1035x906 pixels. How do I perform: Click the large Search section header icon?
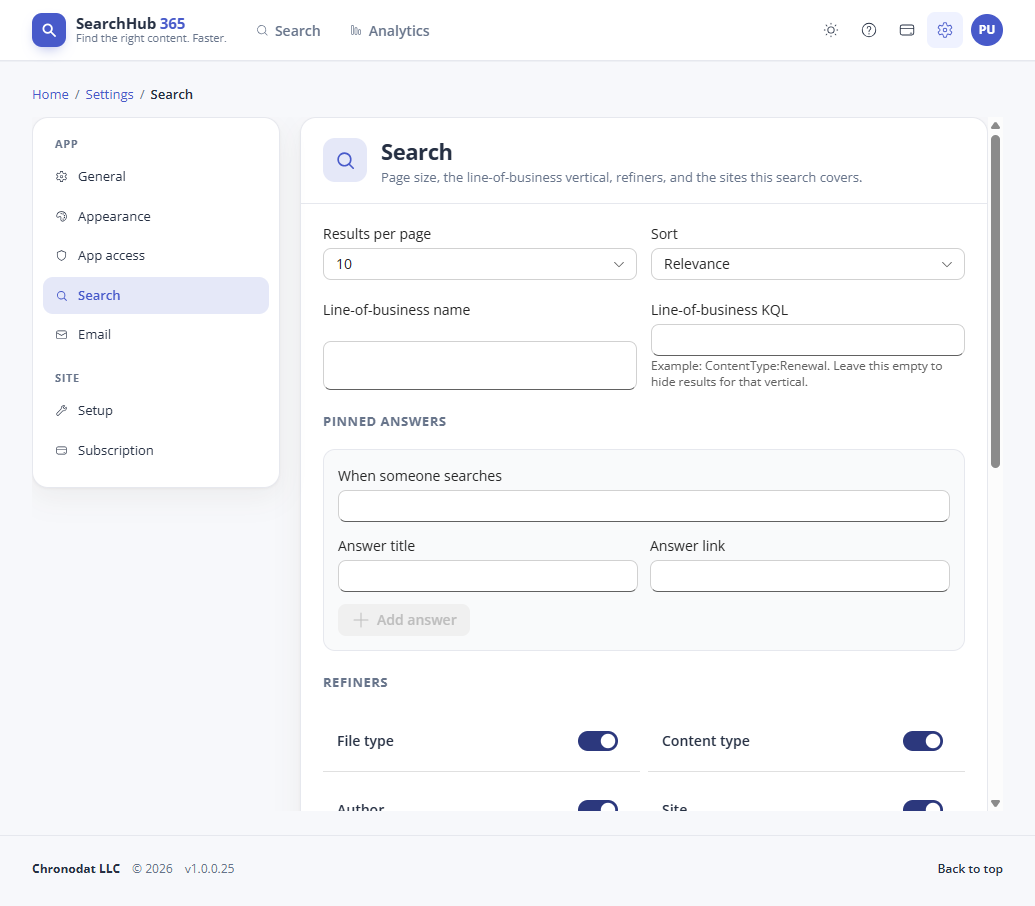tap(345, 160)
